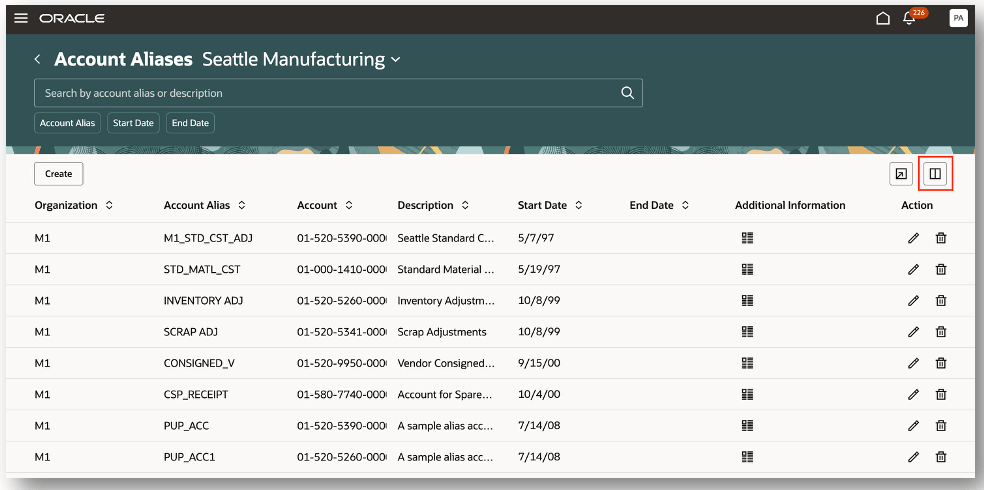Click the M1_STD_CST_ADJ alias cell

[x=208, y=238]
